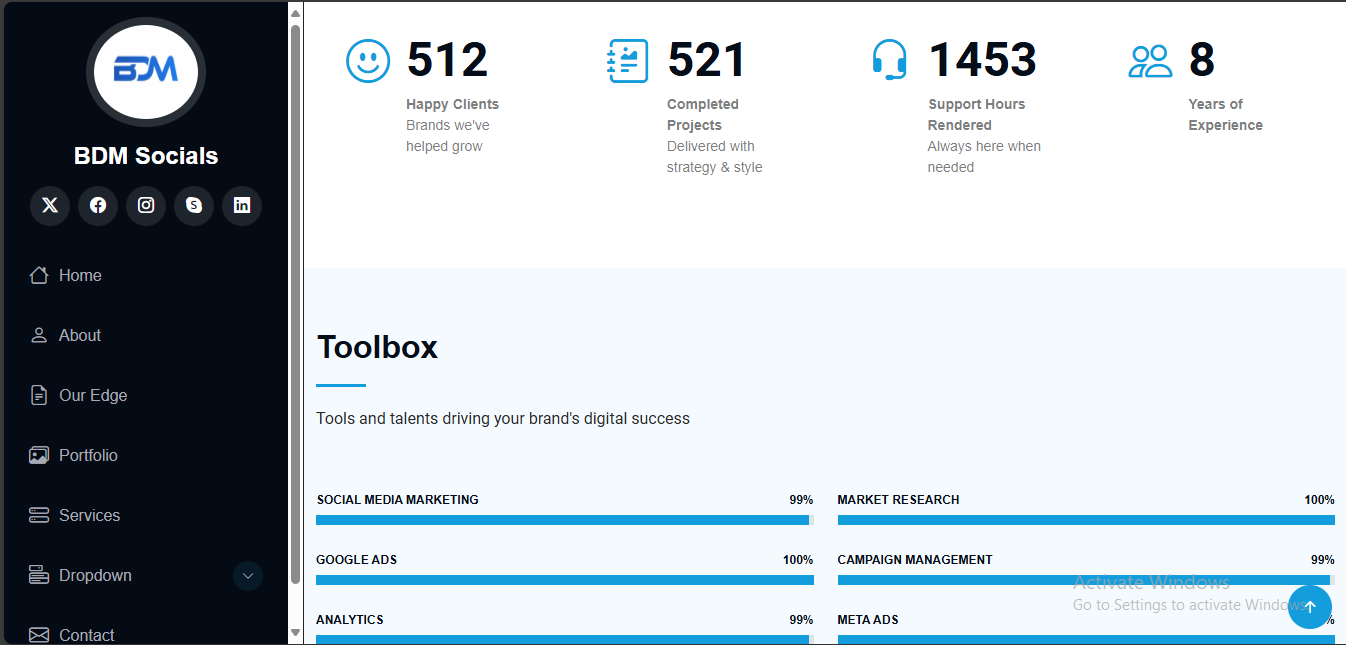Open the About navigation item
Image resolution: width=1346 pixels, height=645 pixels.
79,336
